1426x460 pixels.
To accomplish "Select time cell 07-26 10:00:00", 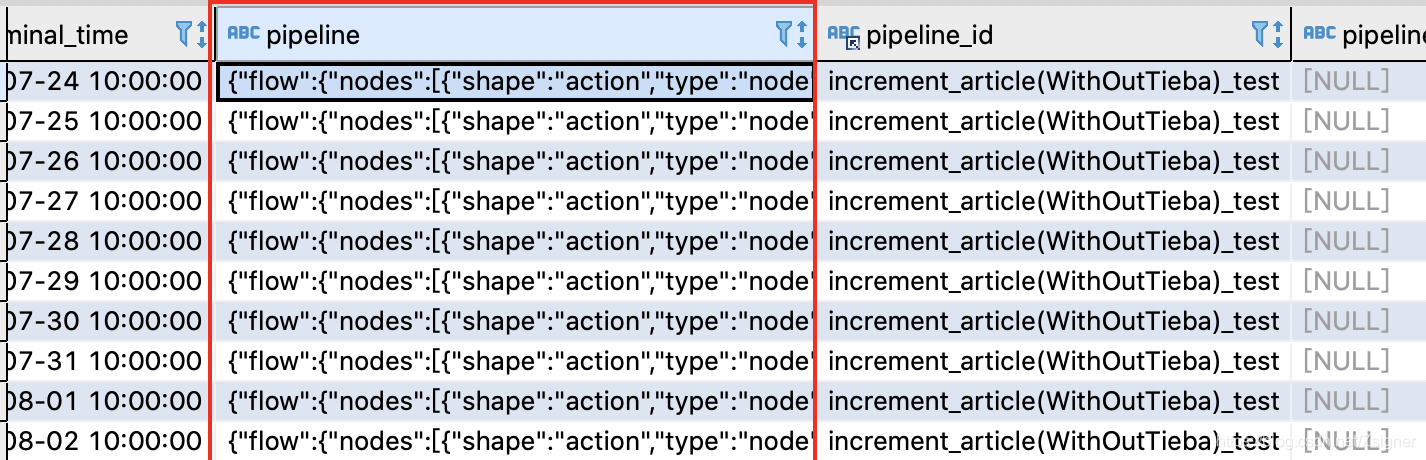I will (x=104, y=161).
